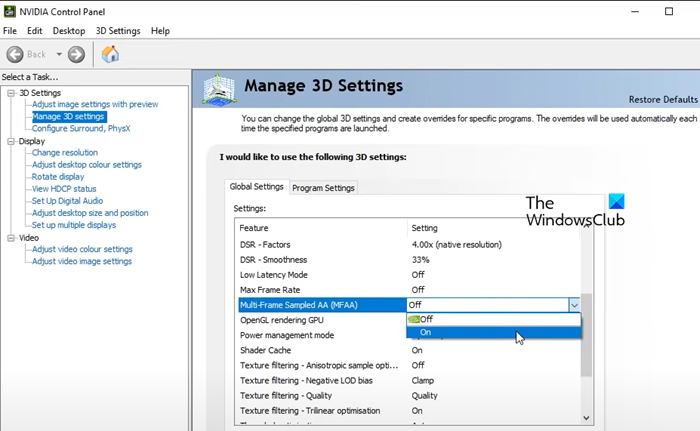The width and height of the screenshot is (700, 431).
Task: Collapse the Video tree node
Action: 11,238
